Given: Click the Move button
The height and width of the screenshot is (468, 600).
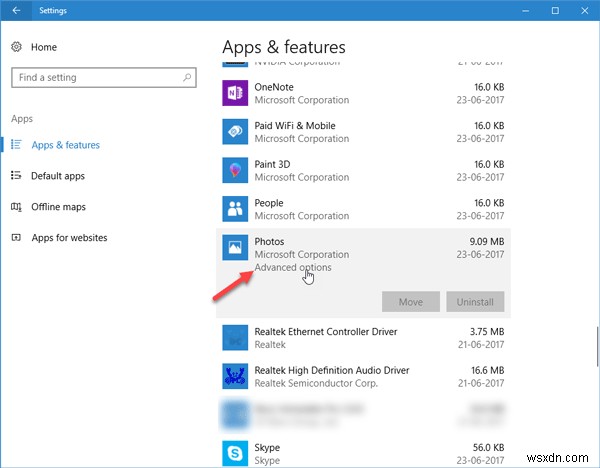Looking at the screenshot, I should pos(411,302).
